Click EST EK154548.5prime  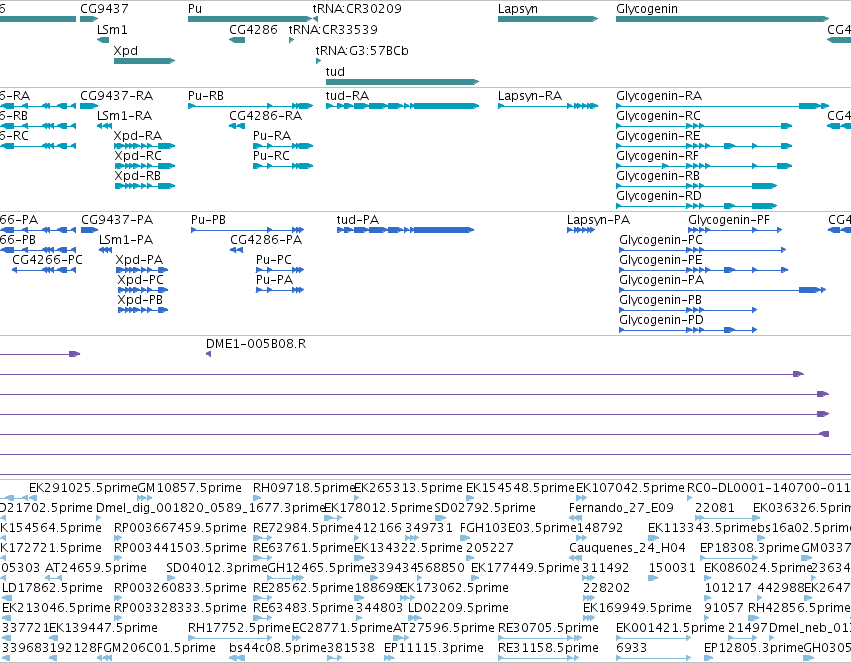(520, 488)
